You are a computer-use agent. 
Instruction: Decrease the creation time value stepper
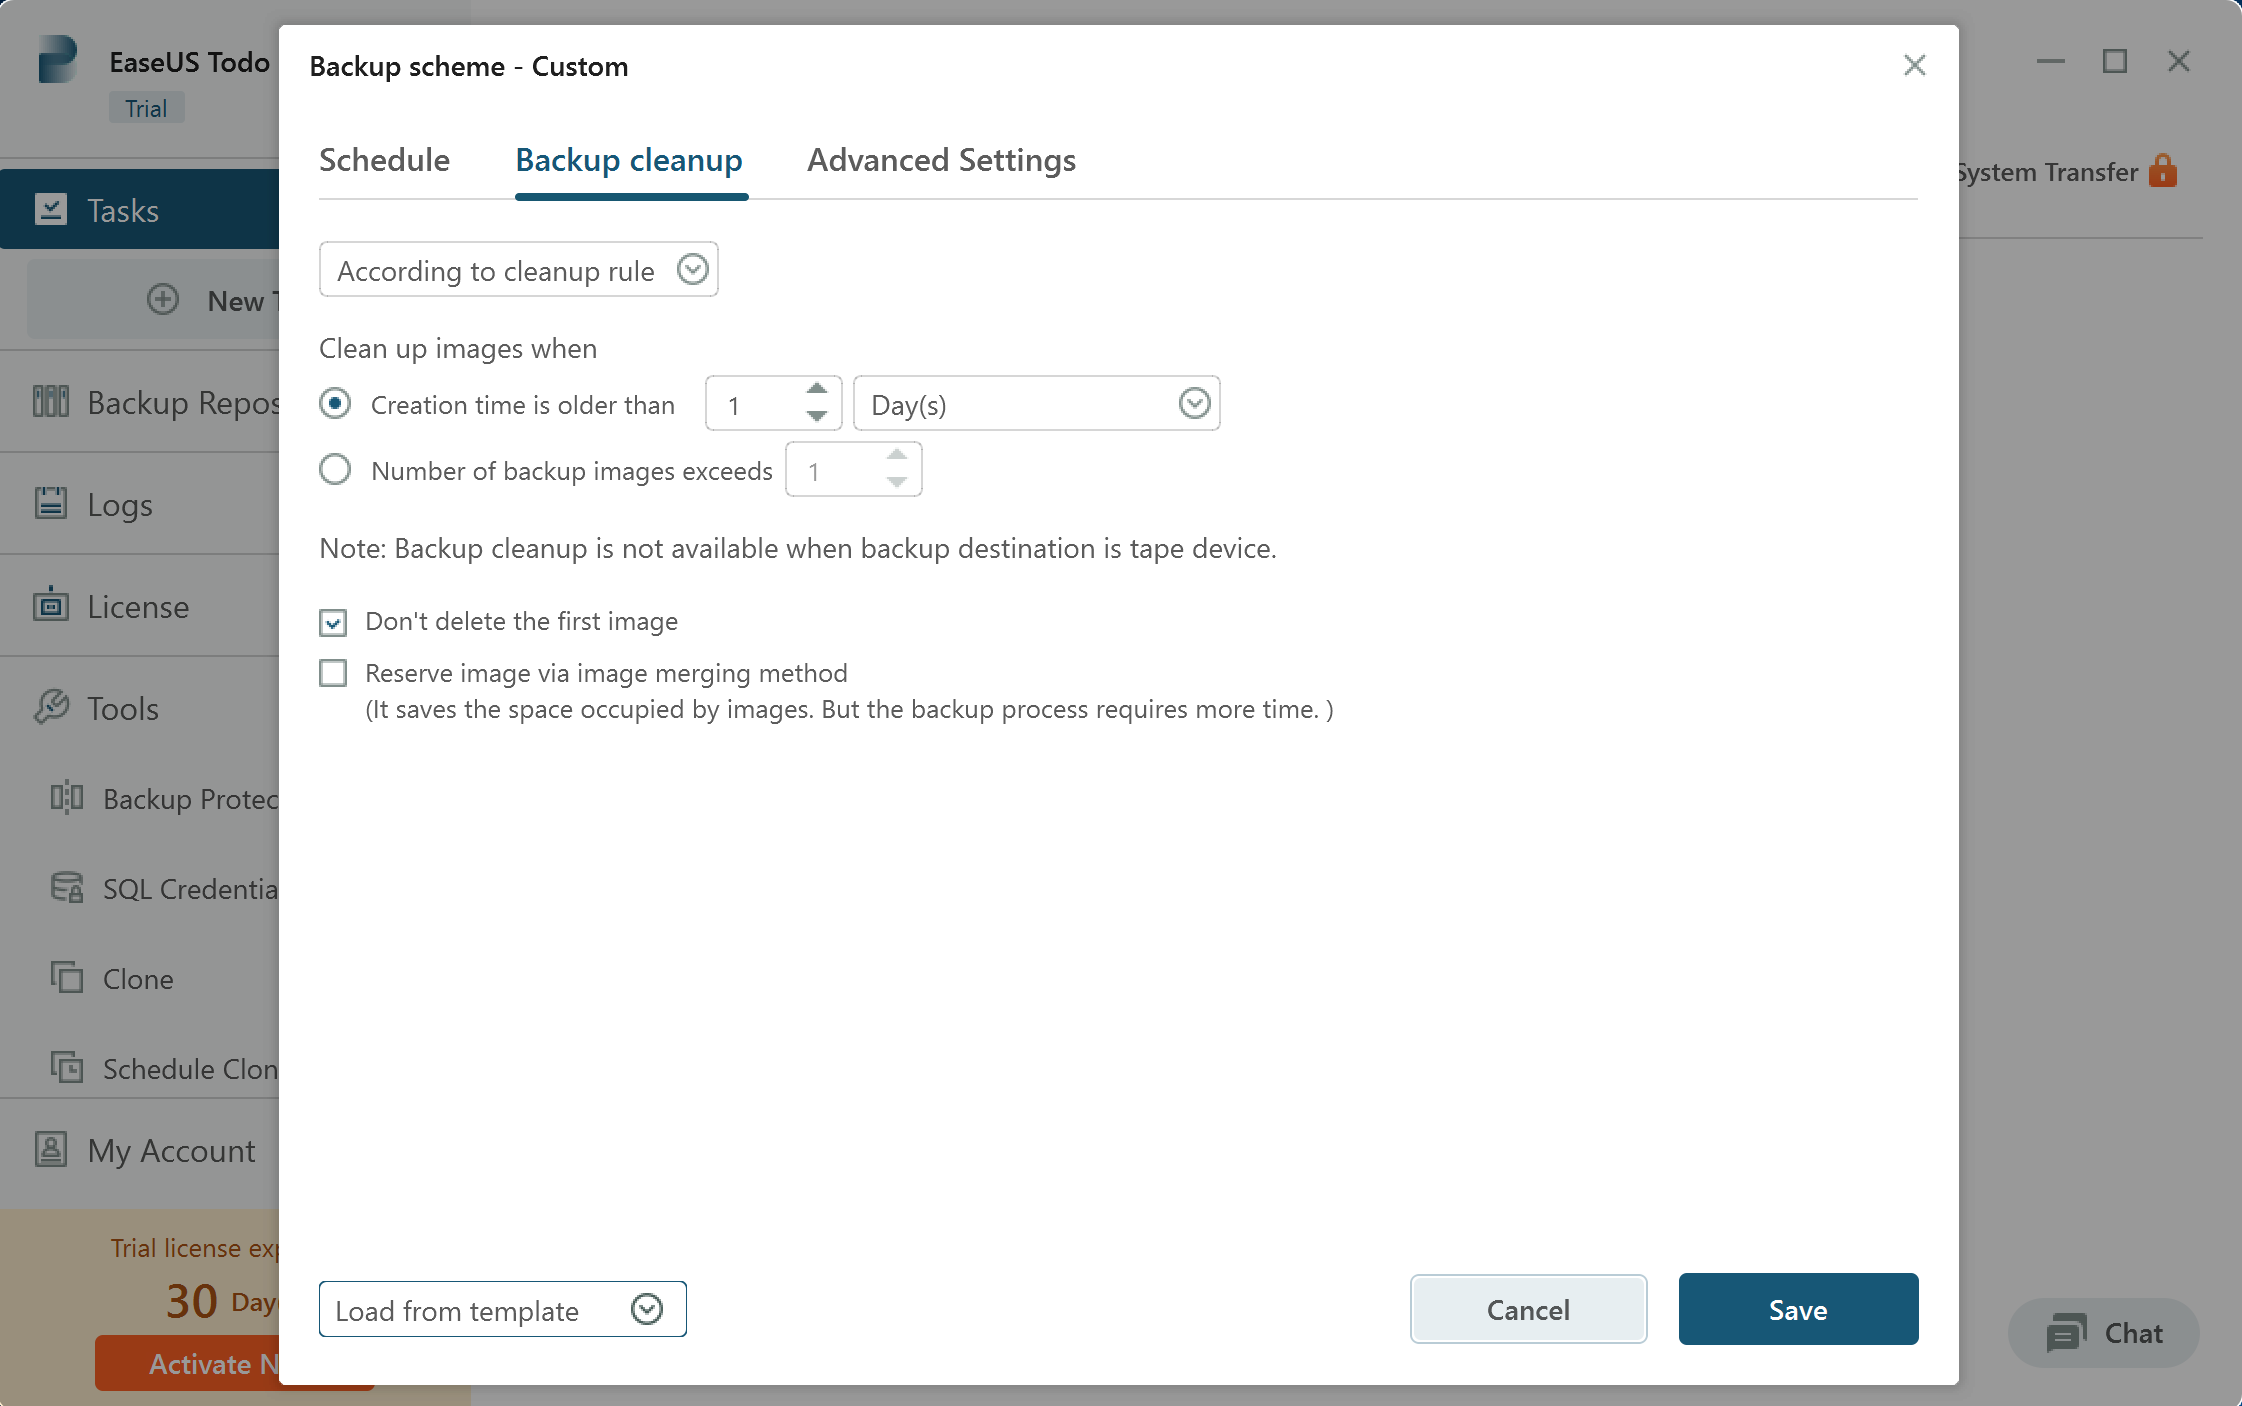(817, 416)
